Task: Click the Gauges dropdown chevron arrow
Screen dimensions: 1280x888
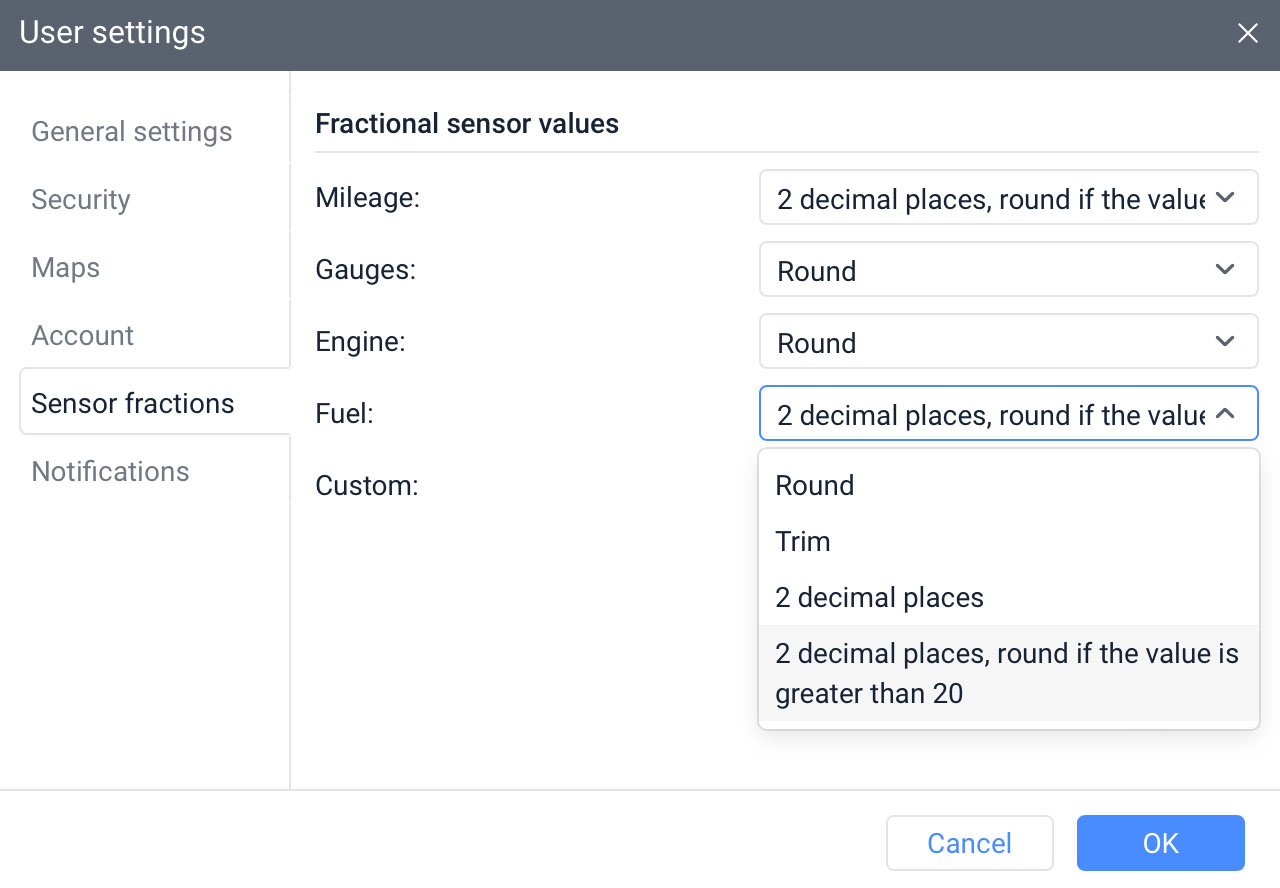Action: point(1224,270)
